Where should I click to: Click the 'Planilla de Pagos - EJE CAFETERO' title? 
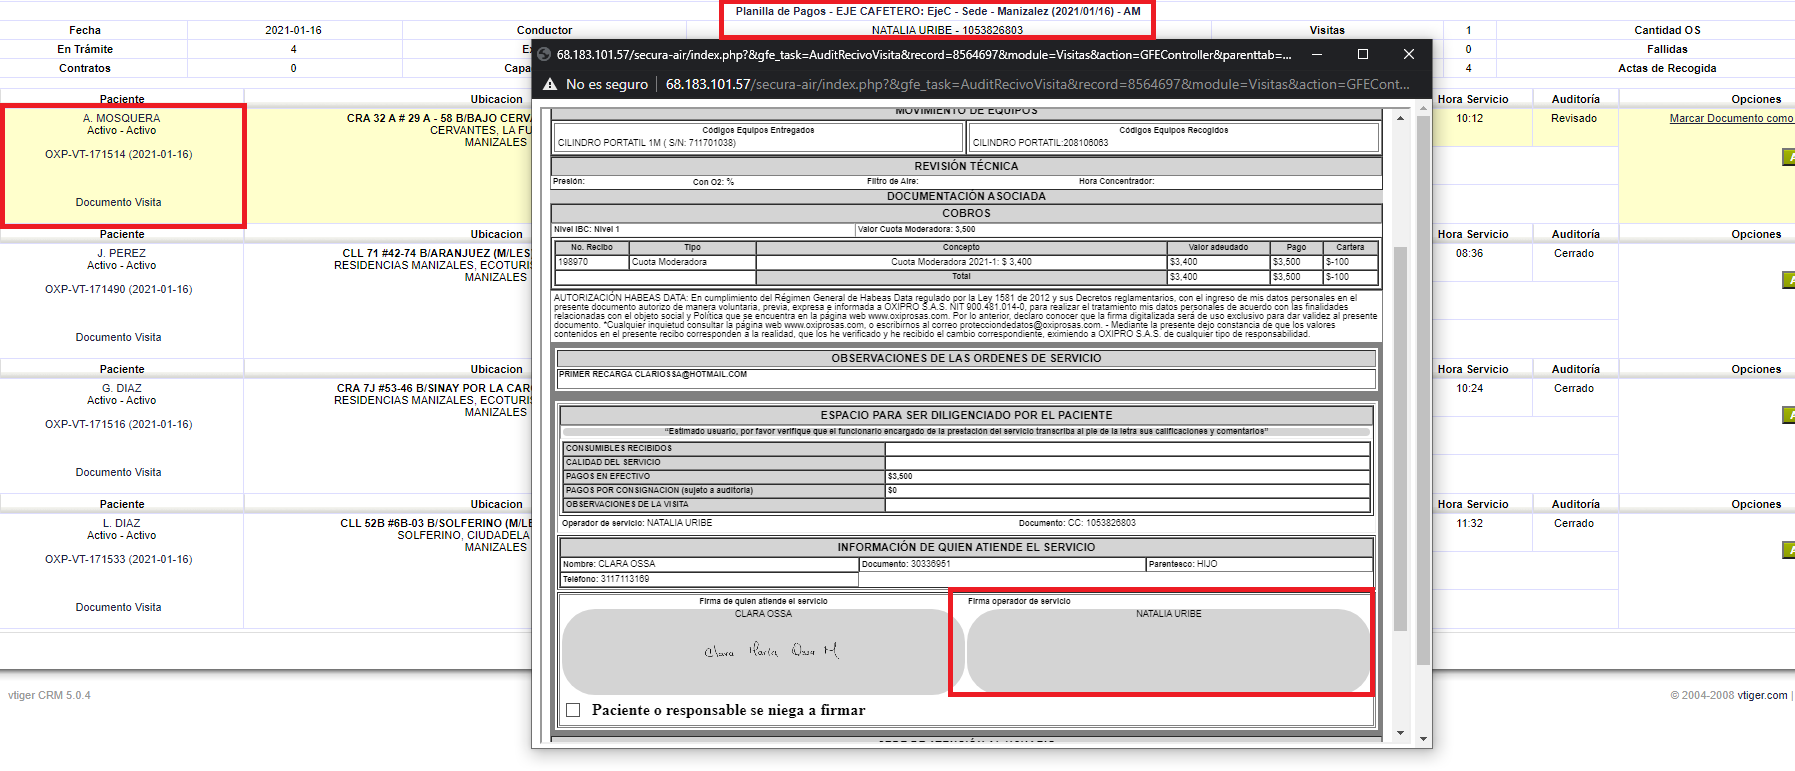pos(938,11)
